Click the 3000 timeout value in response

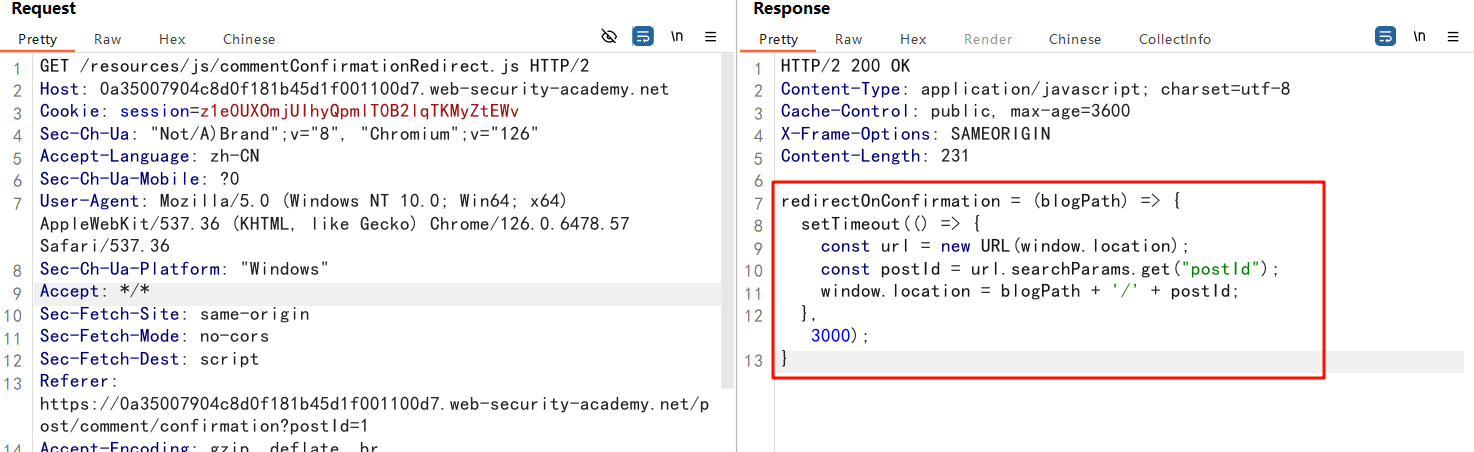click(x=830, y=336)
